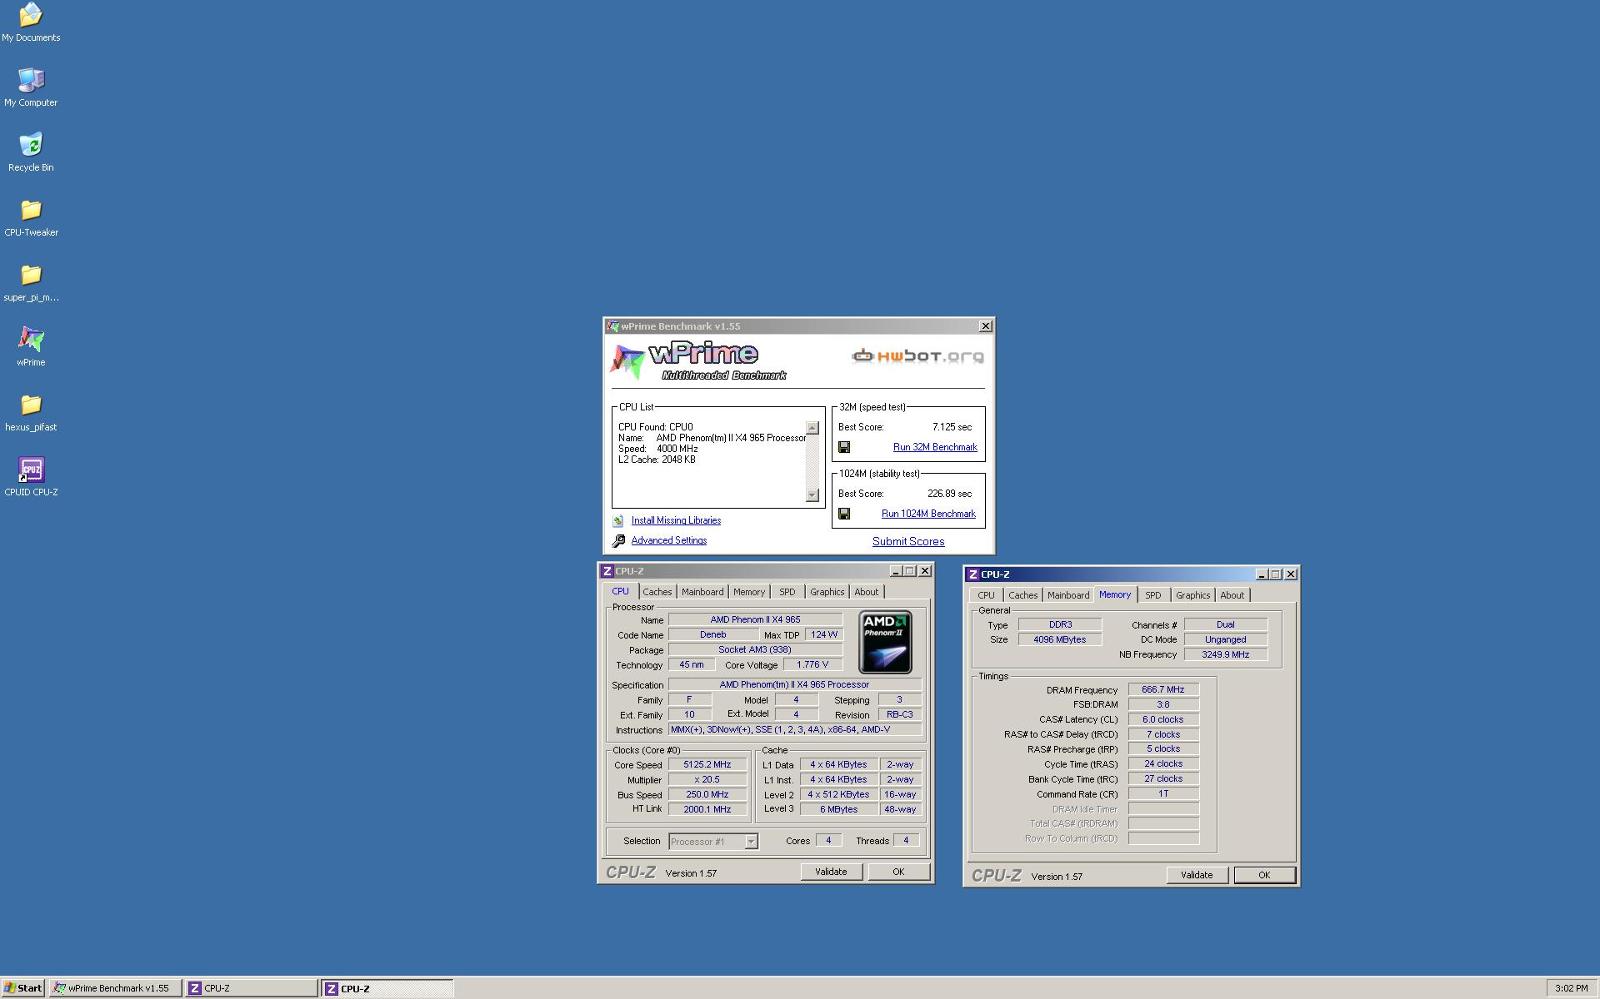Click the wPrime window title bar icon
1600x999 pixels.
[612, 326]
